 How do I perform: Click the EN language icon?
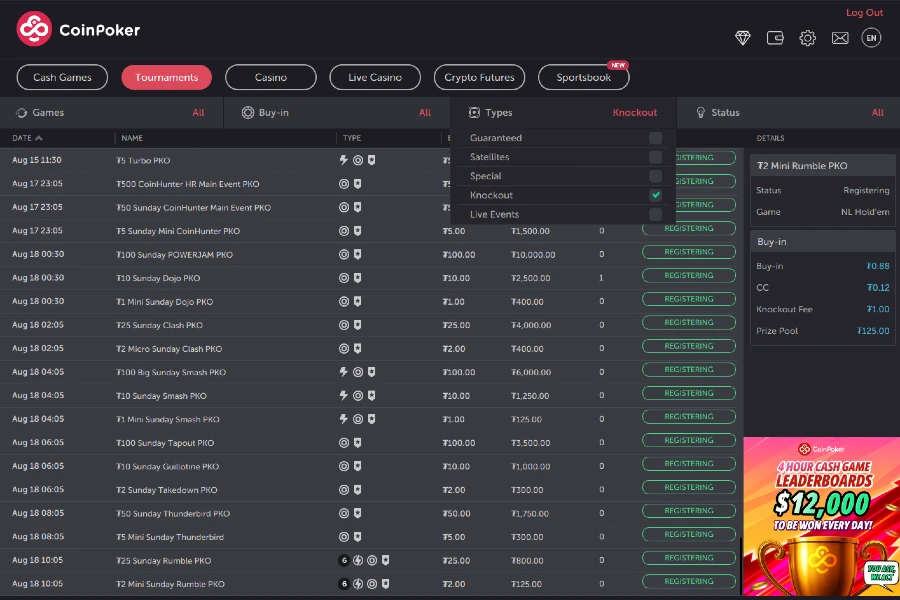[x=870, y=38]
